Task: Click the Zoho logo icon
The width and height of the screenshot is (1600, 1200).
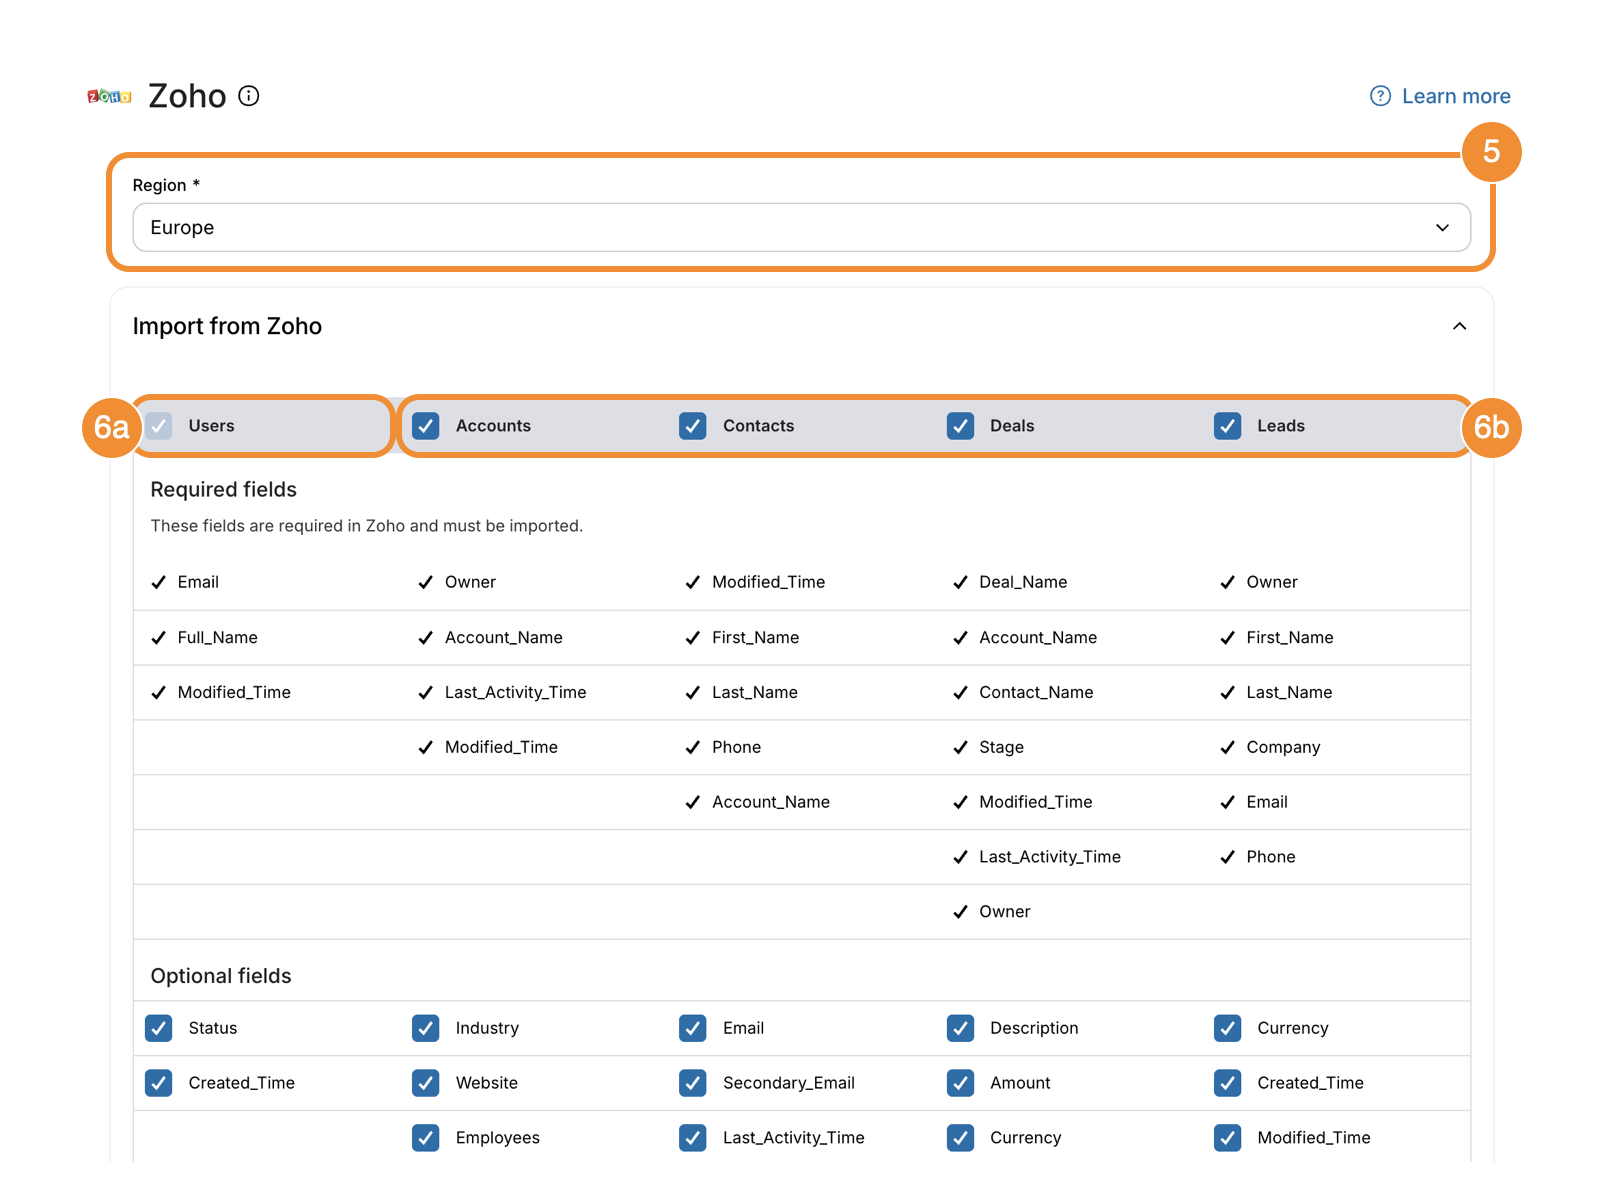Action: [x=109, y=96]
